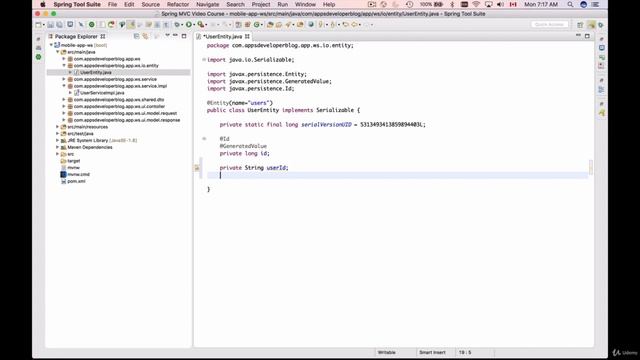This screenshot has width=640, height=360.
Task: Collapse the src/main/java source folder
Action: tap(58, 52)
